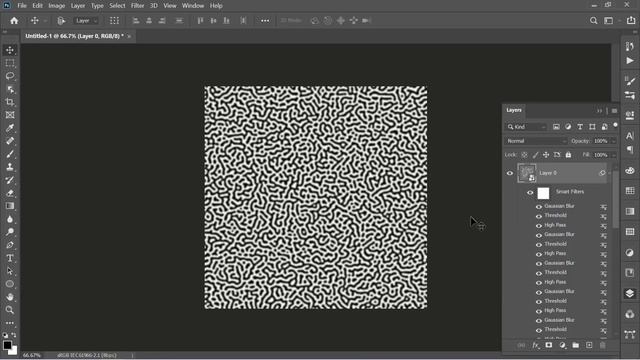Open the Kind filter dropdown
The image size is (640, 360).
527,127
